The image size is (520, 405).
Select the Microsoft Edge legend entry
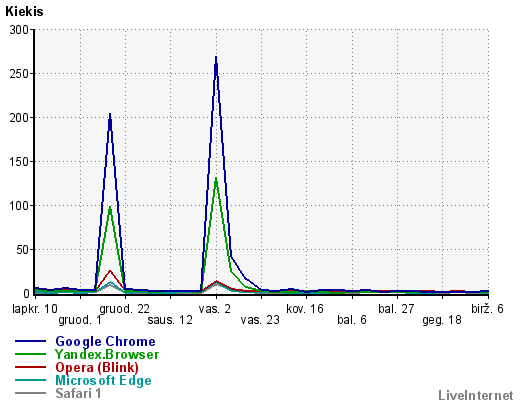click(103, 380)
